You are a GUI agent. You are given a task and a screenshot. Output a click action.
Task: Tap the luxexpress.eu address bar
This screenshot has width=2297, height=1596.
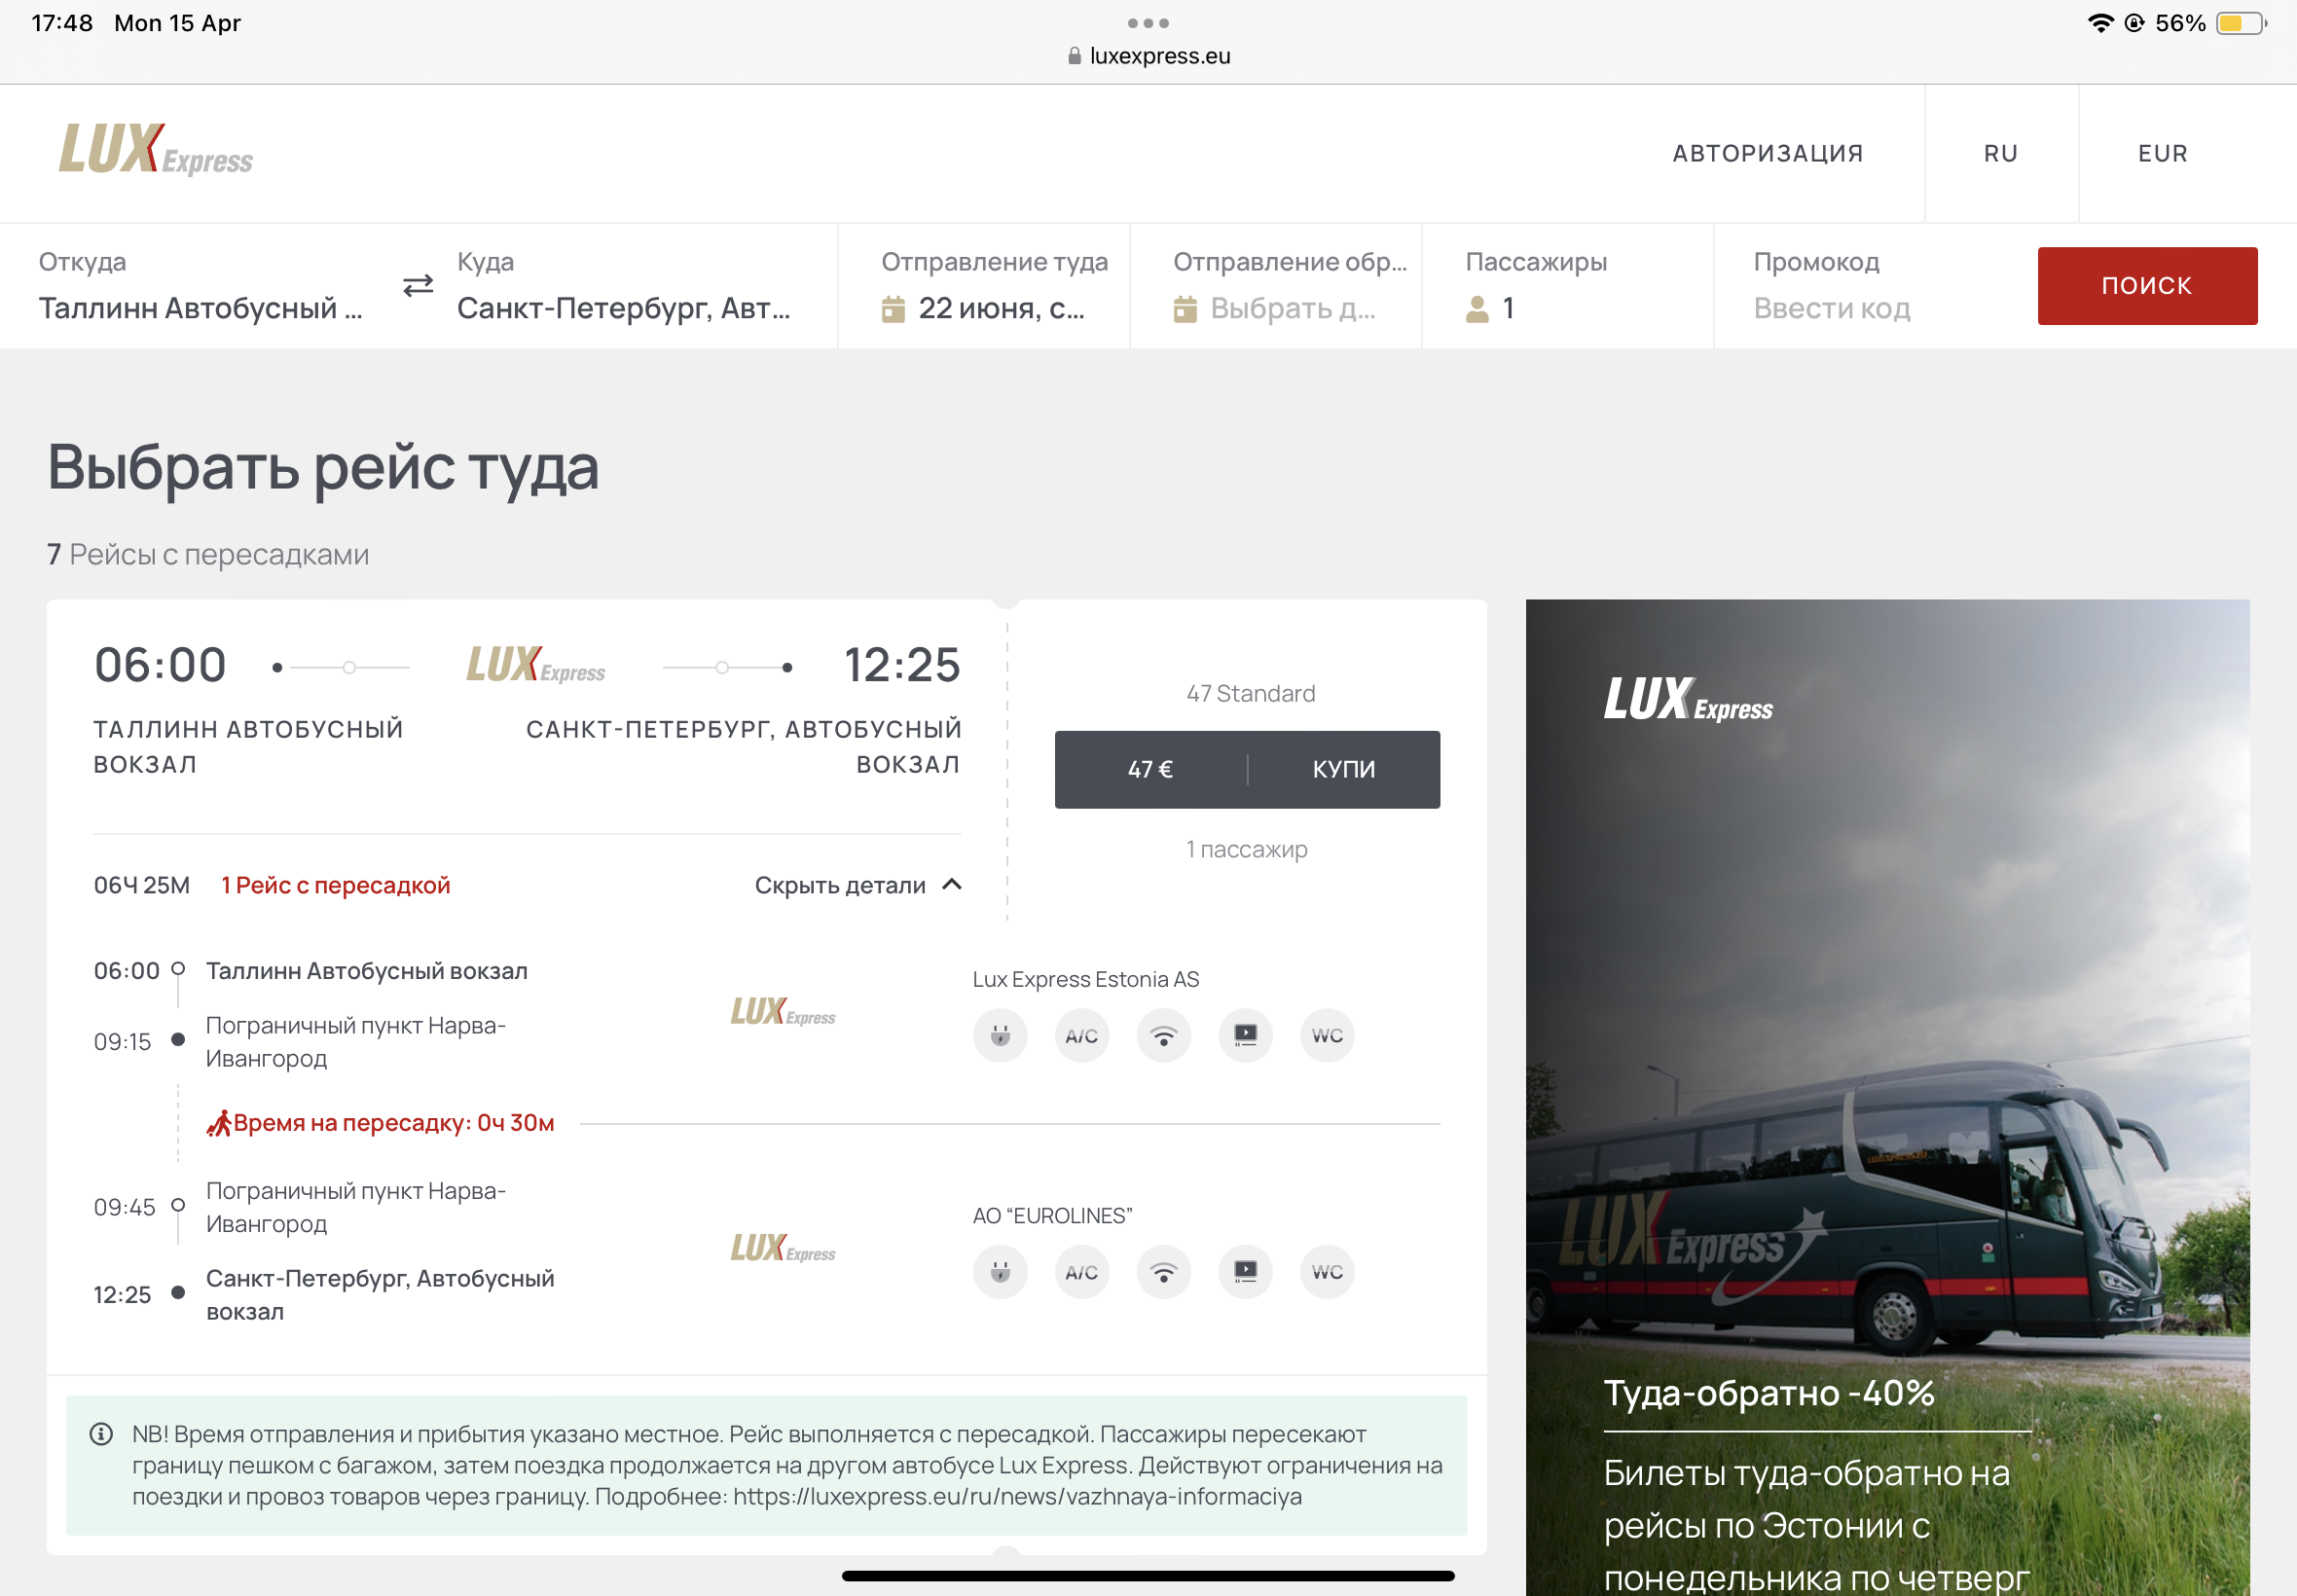coord(1148,56)
